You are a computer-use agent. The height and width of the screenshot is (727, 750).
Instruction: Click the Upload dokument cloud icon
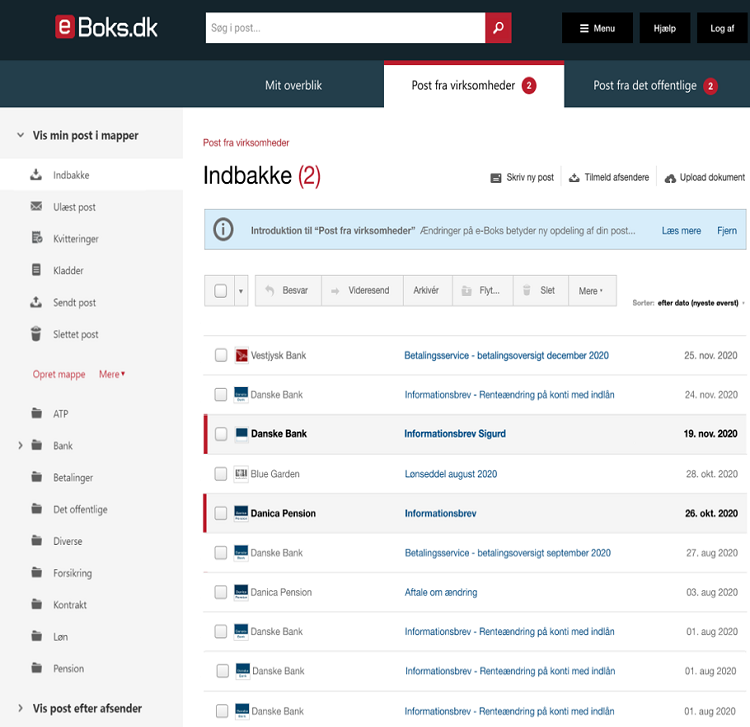670,178
